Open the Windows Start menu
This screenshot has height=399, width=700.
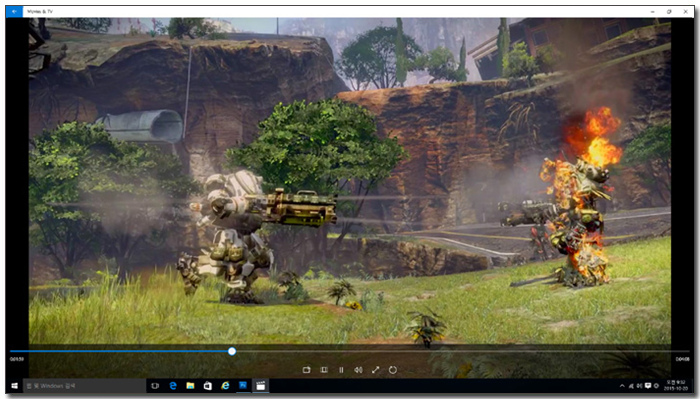[x=14, y=386]
